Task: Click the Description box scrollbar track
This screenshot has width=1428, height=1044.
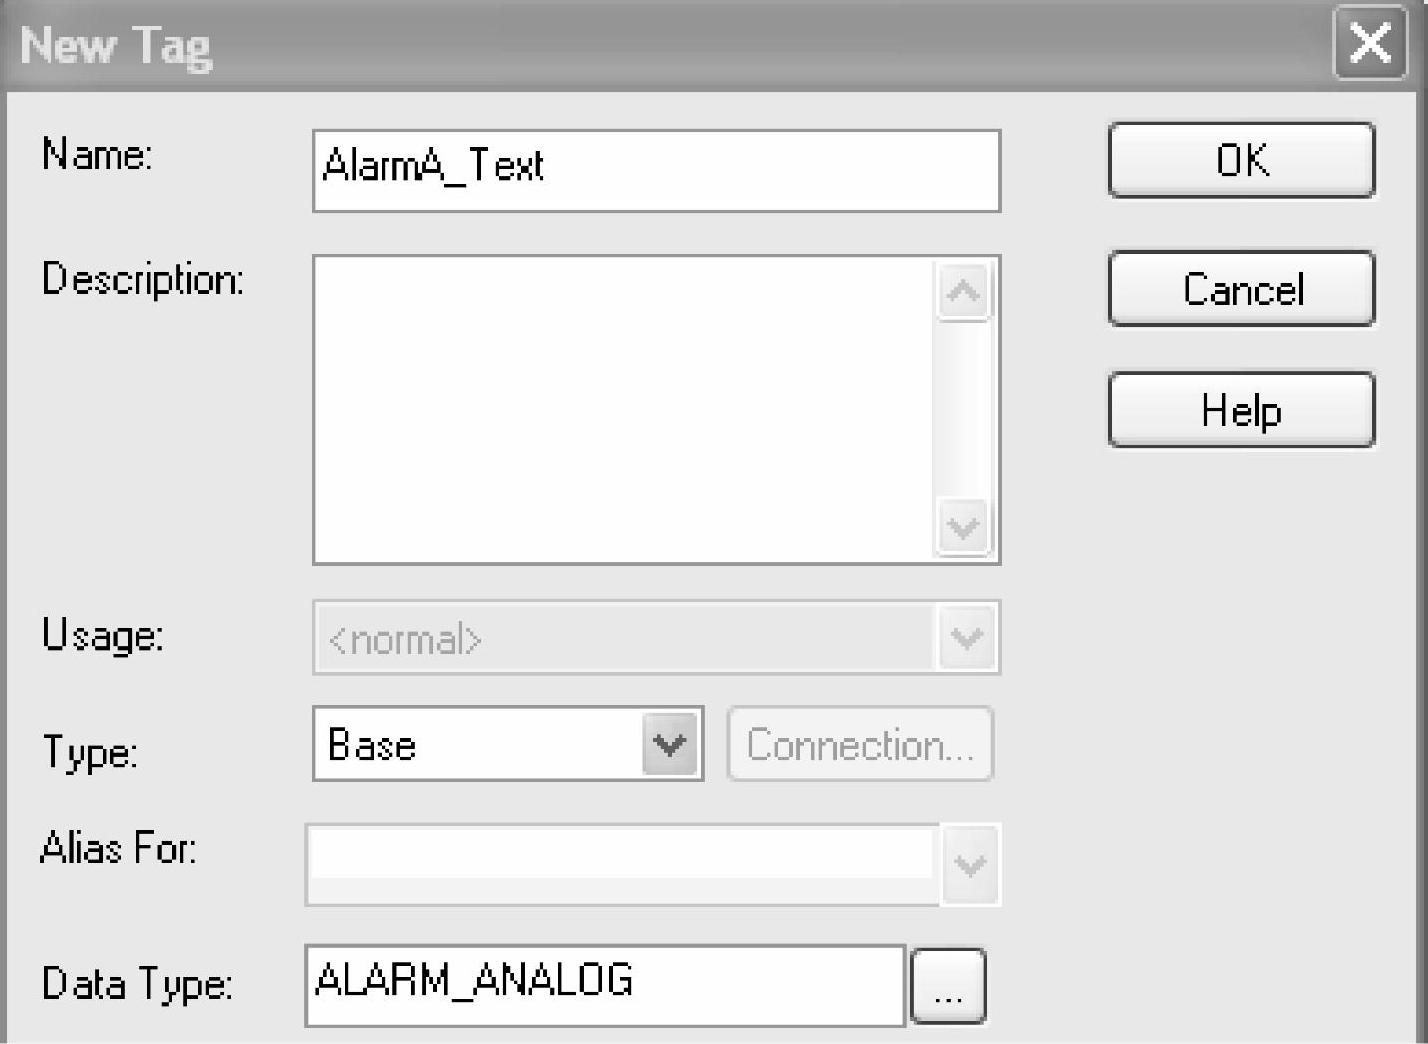Action: pyautogui.click(x=963, y=409)
